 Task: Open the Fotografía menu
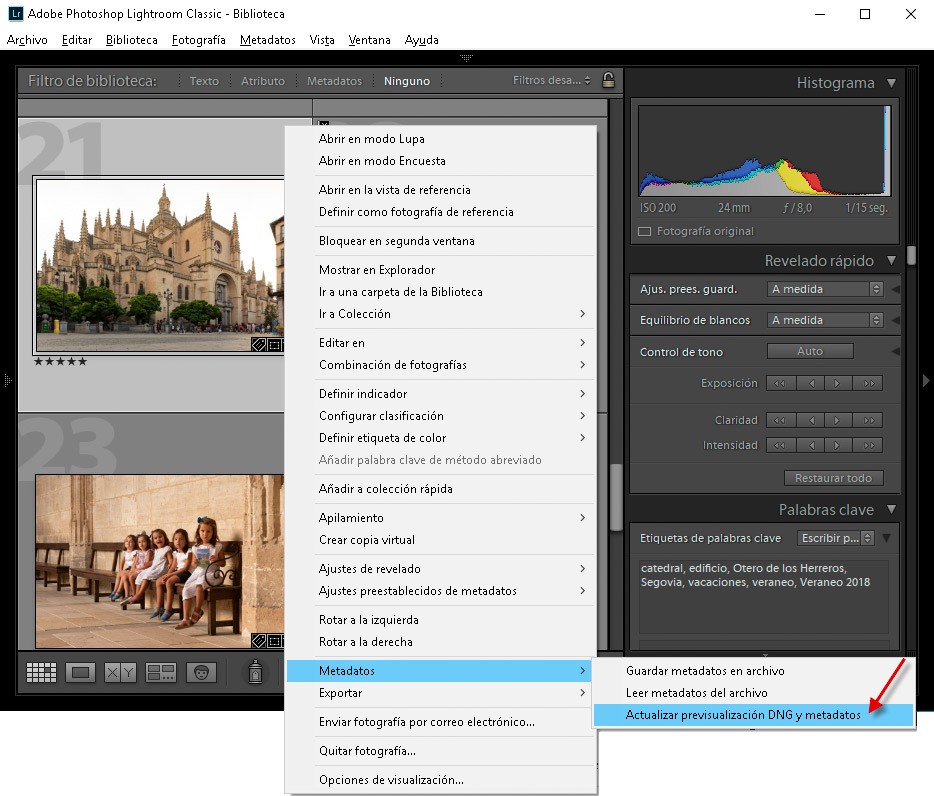[x=198, y=40]
